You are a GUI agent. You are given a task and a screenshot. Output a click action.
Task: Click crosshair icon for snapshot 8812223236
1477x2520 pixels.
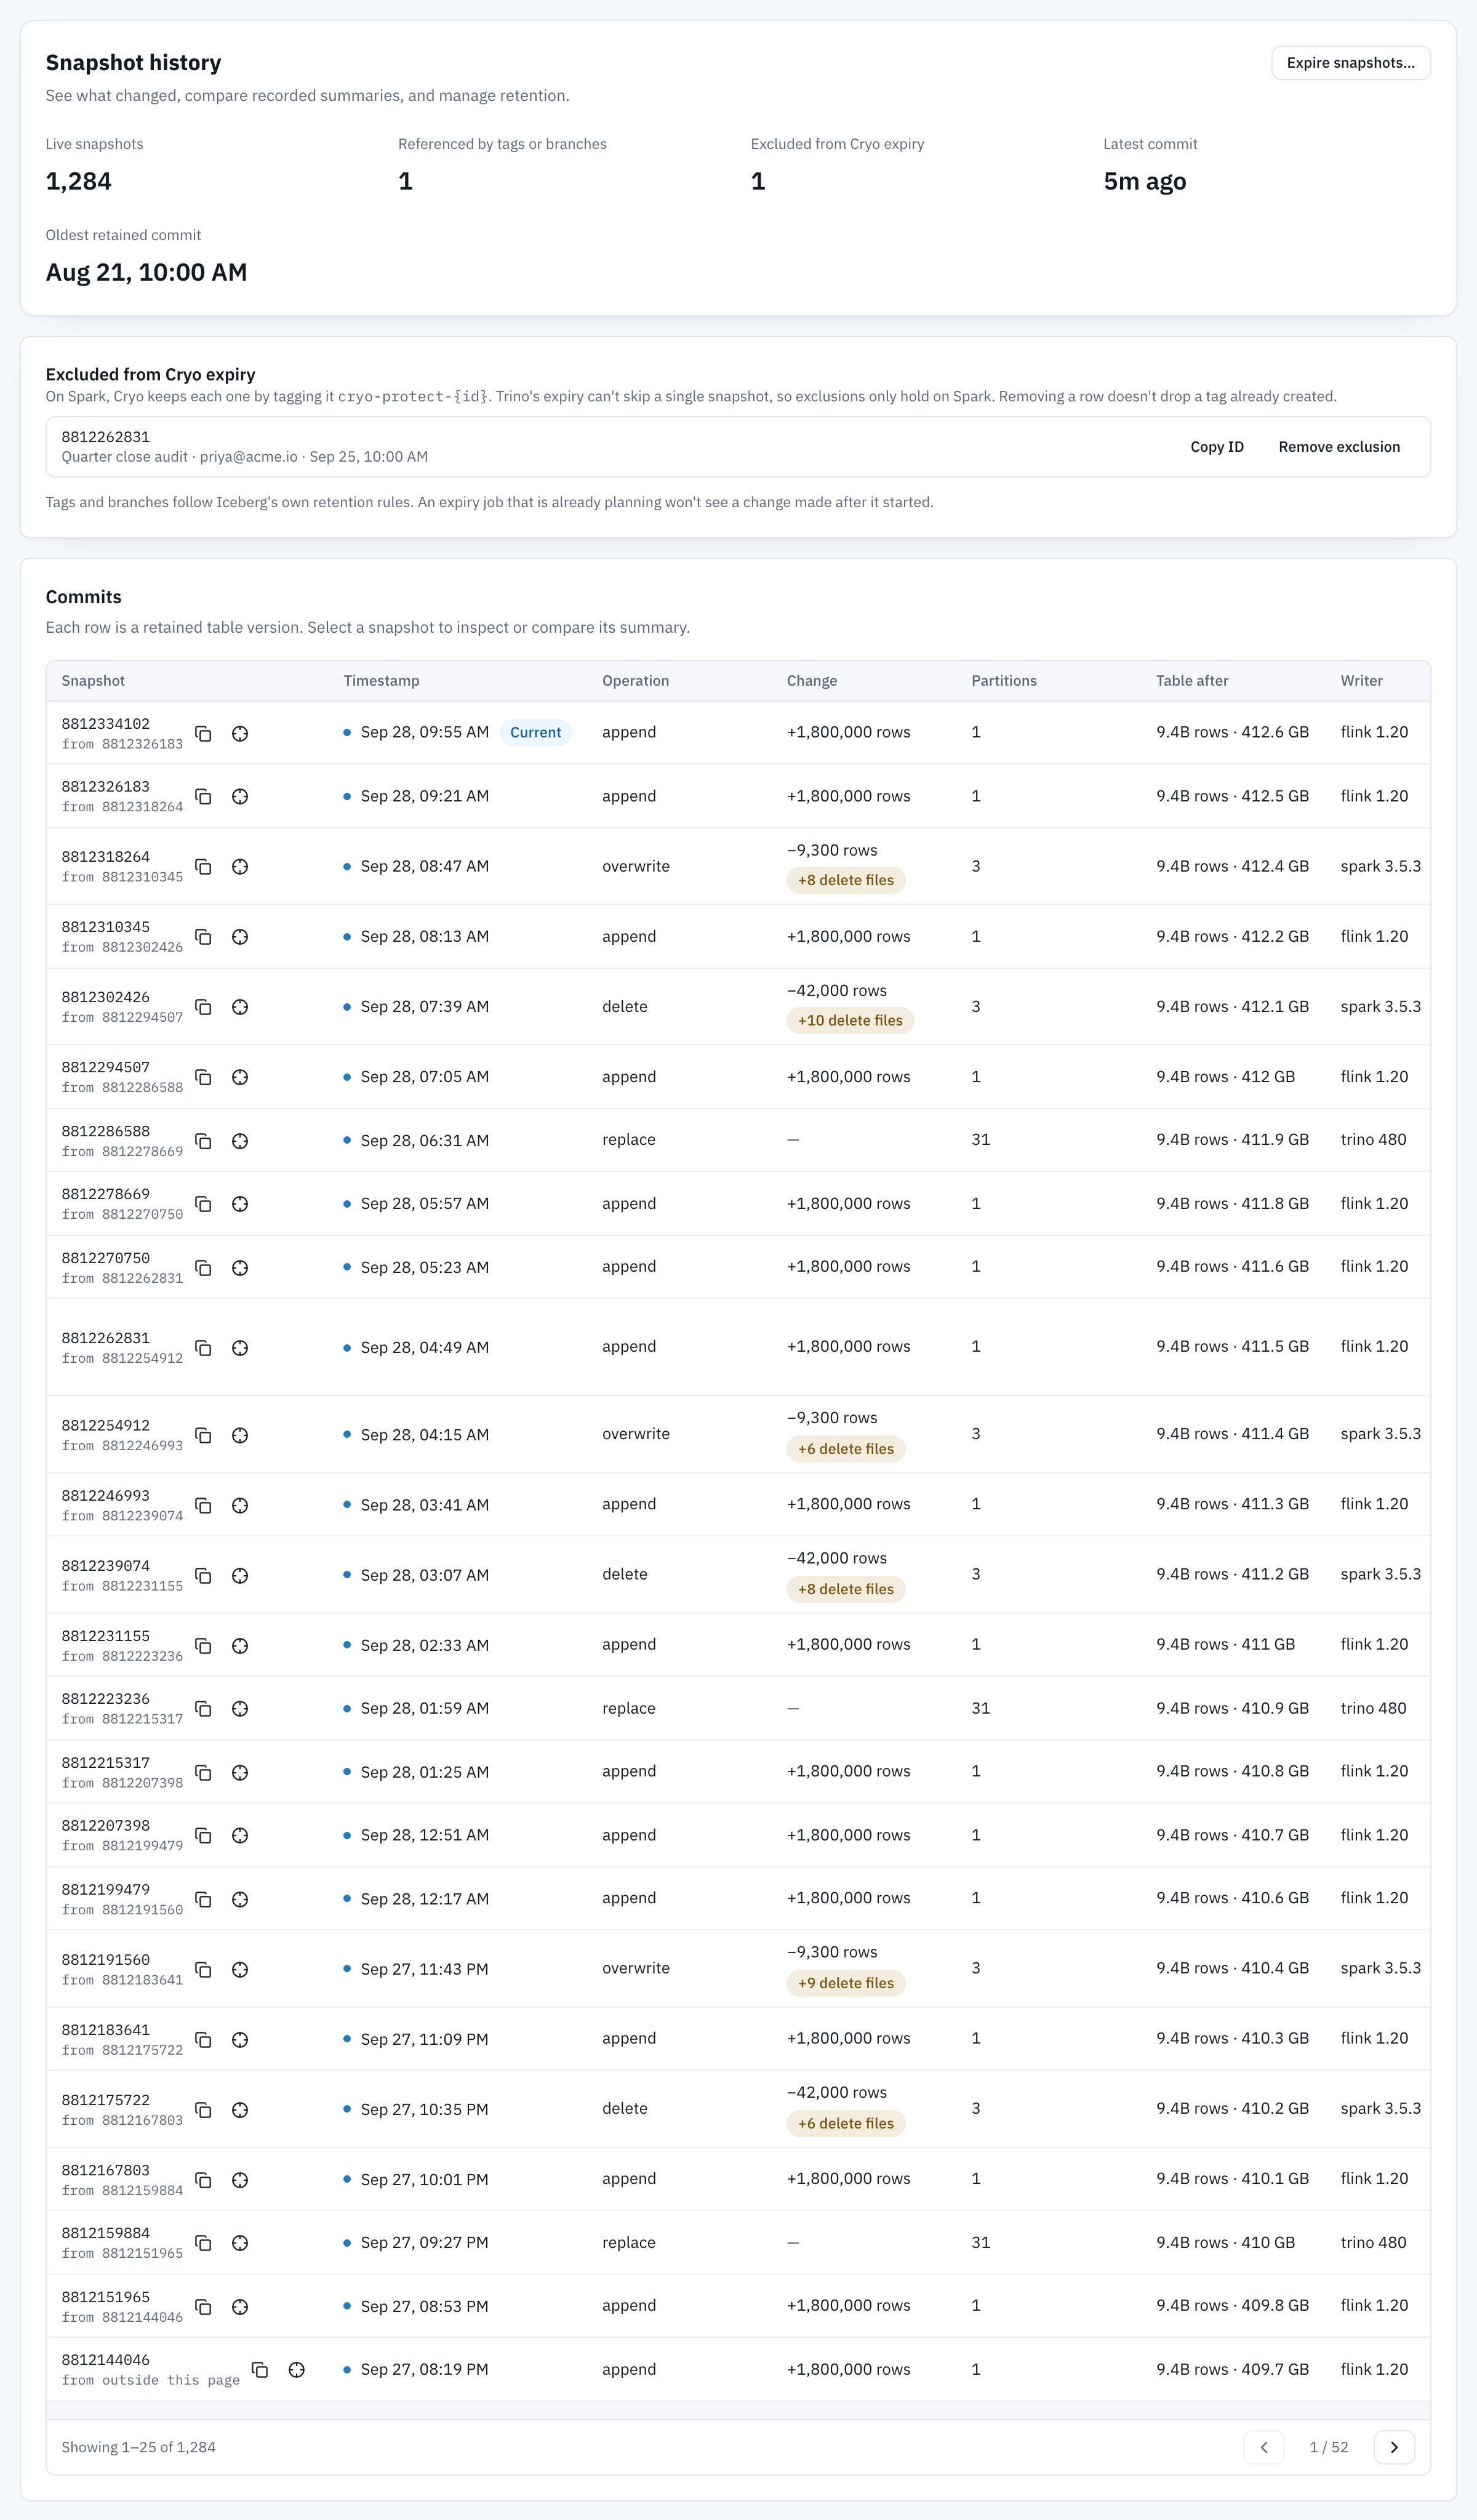tap(240, 1709)
